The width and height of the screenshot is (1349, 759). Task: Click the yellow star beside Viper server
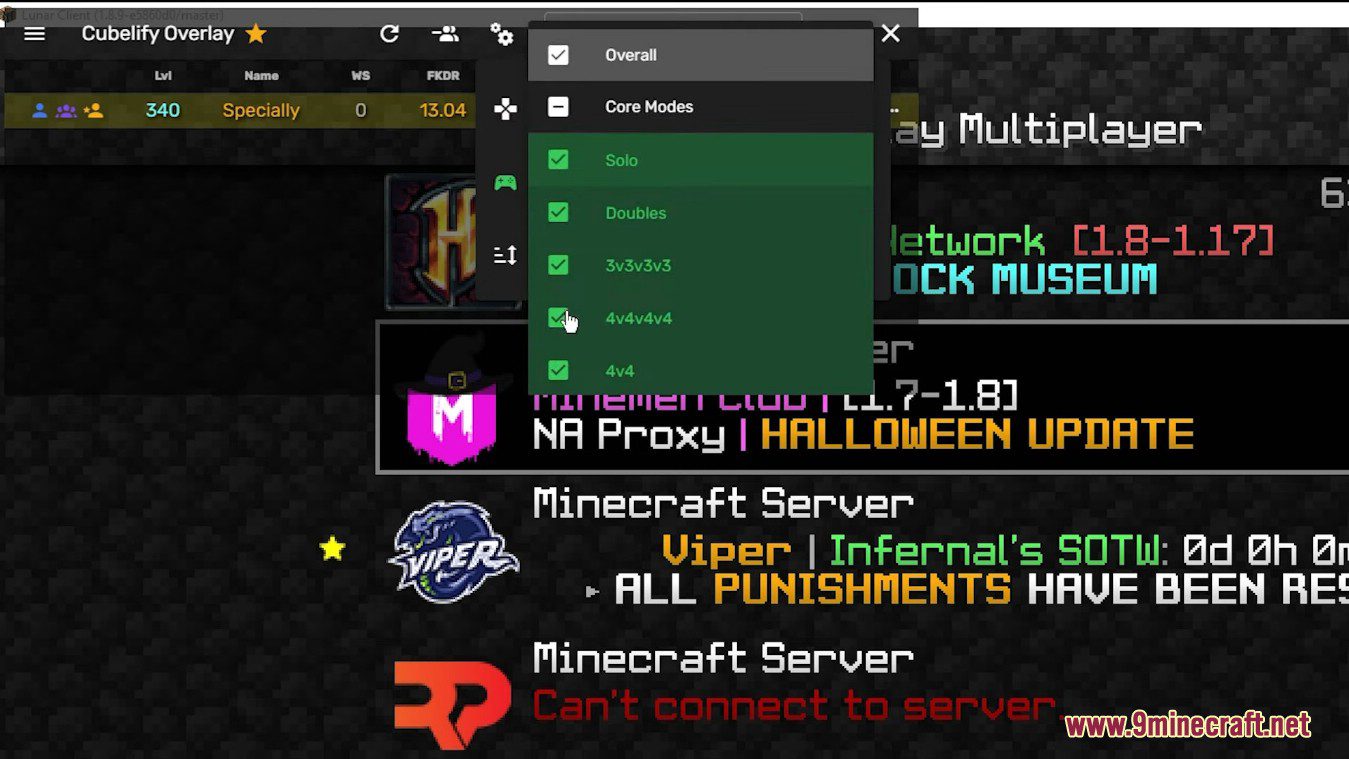[332, 548]
